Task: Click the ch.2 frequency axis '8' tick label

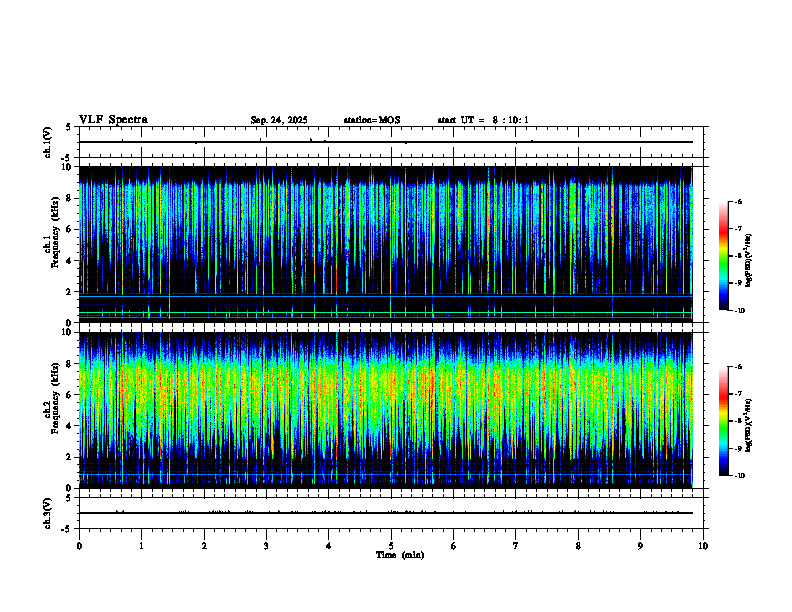Action: pos(71,364)
